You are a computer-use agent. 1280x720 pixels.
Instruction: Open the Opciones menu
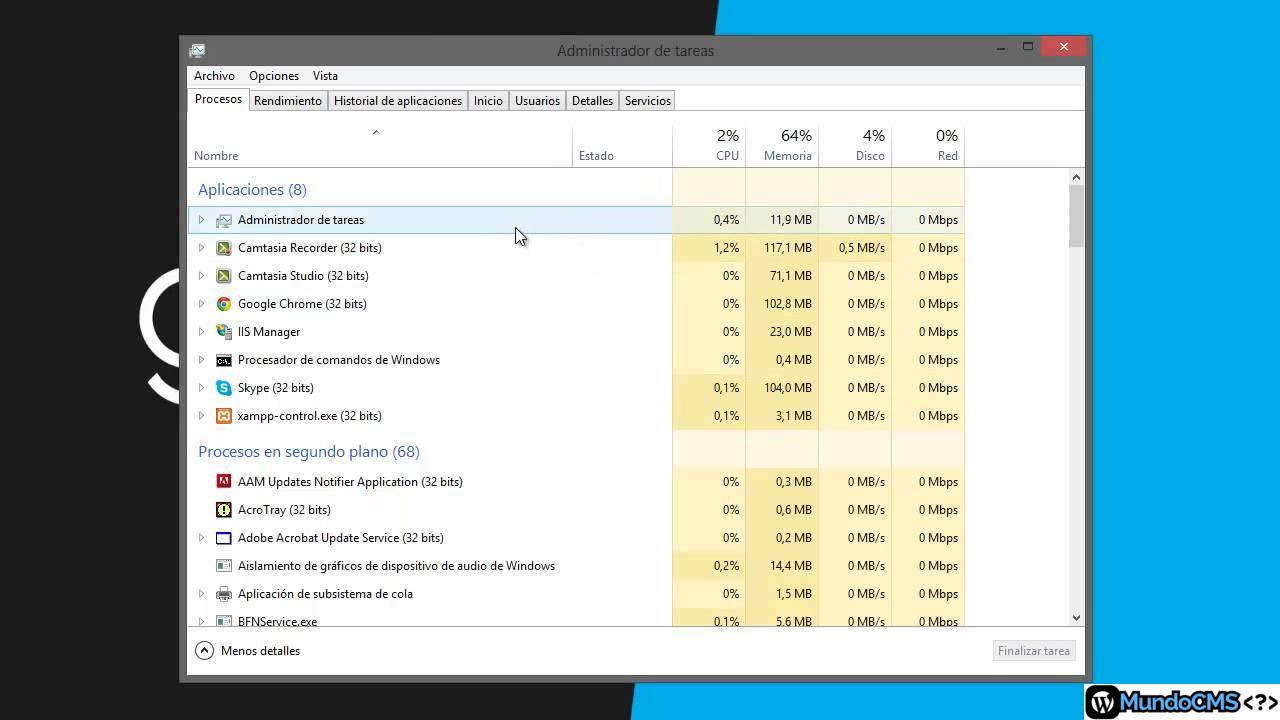[x=274, y=76]
